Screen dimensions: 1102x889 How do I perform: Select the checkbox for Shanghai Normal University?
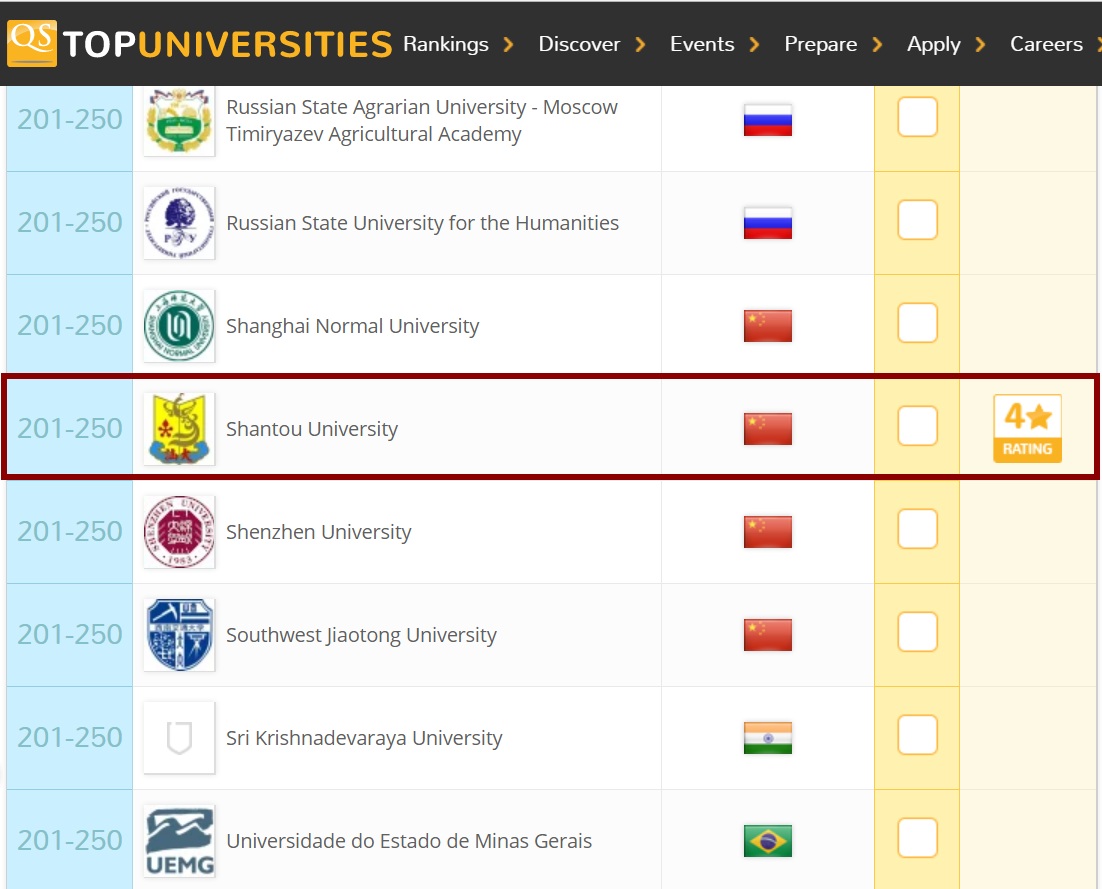917,323
